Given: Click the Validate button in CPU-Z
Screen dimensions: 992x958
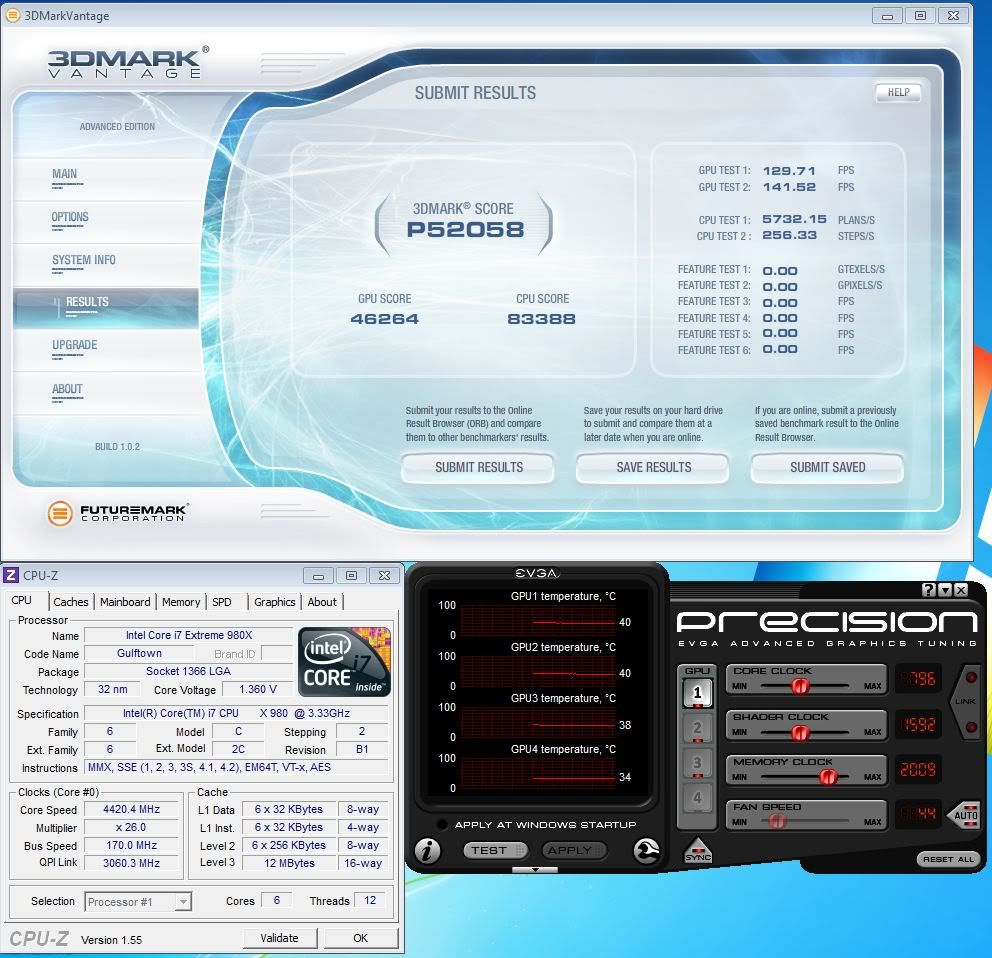Looking at the screenshot, I should [279, 938].
